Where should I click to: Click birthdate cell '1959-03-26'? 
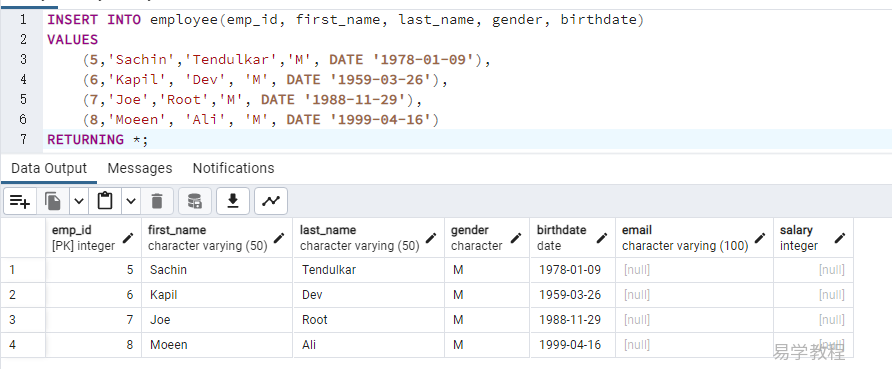pos(572,295)
